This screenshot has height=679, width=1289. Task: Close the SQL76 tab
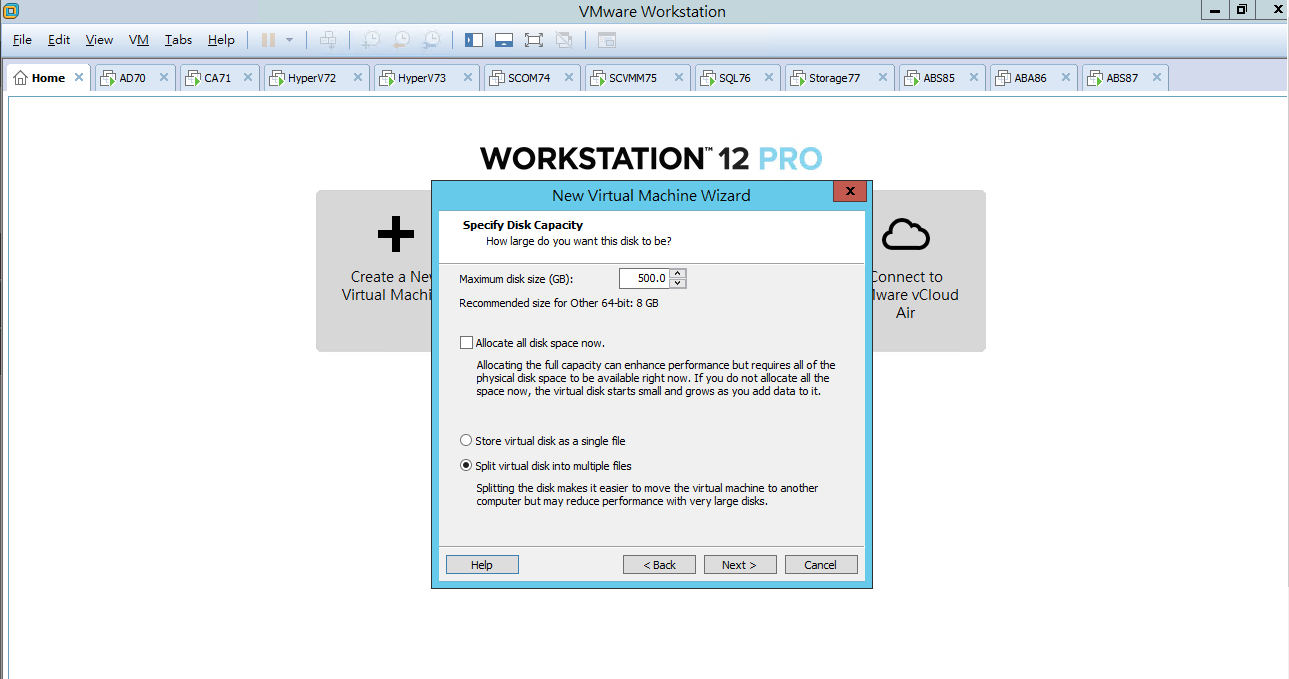click(x=770, y=77)
